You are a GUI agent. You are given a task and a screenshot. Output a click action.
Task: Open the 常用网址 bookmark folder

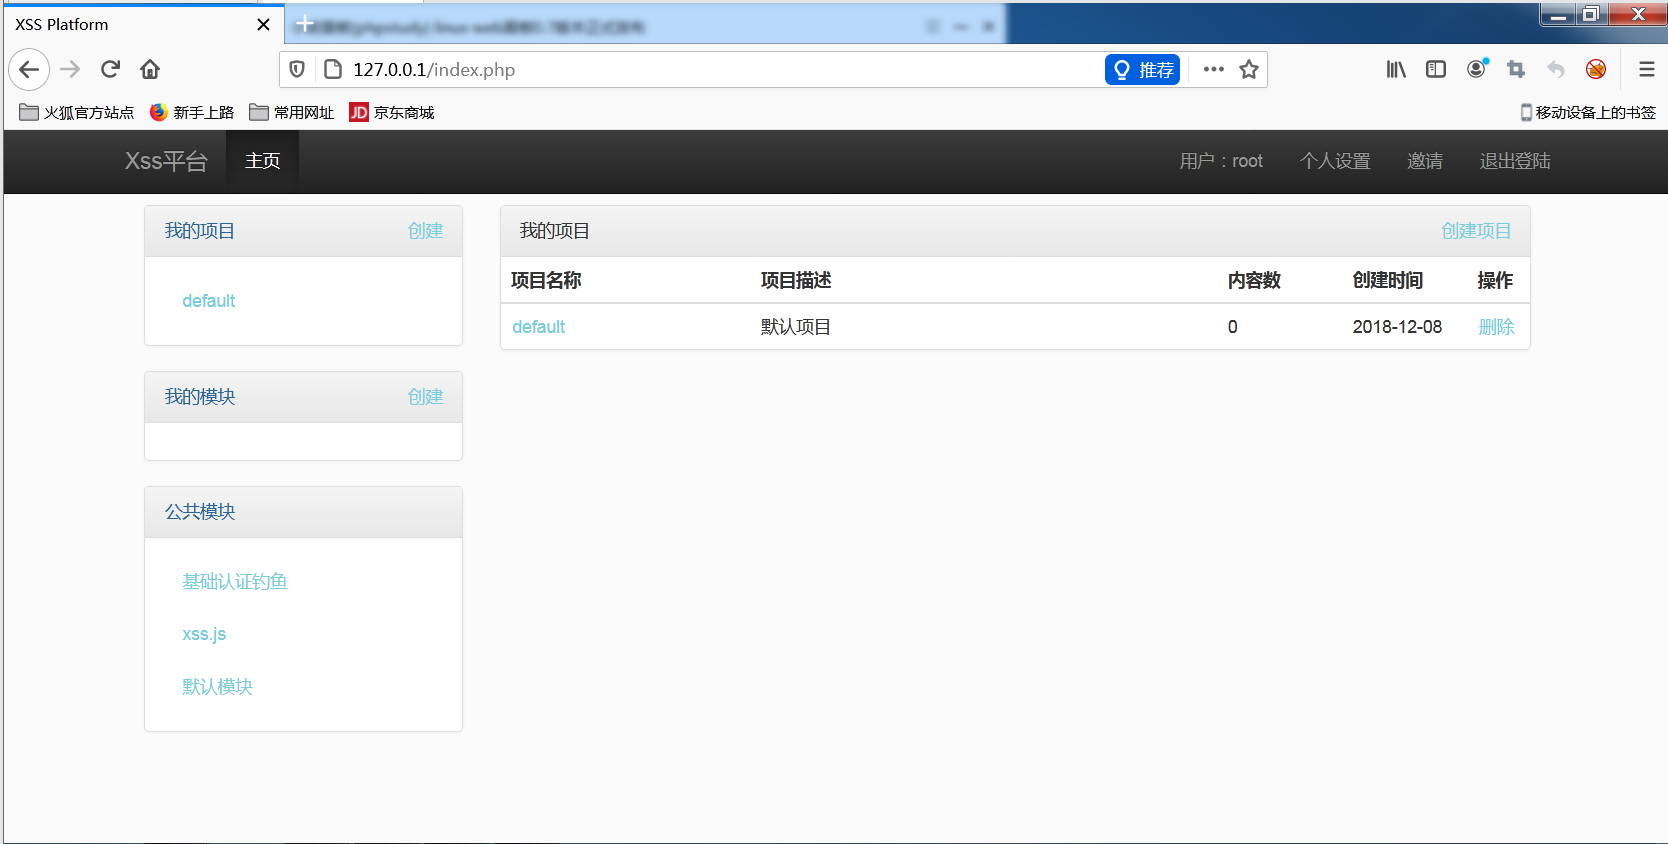tap(292, 112)
